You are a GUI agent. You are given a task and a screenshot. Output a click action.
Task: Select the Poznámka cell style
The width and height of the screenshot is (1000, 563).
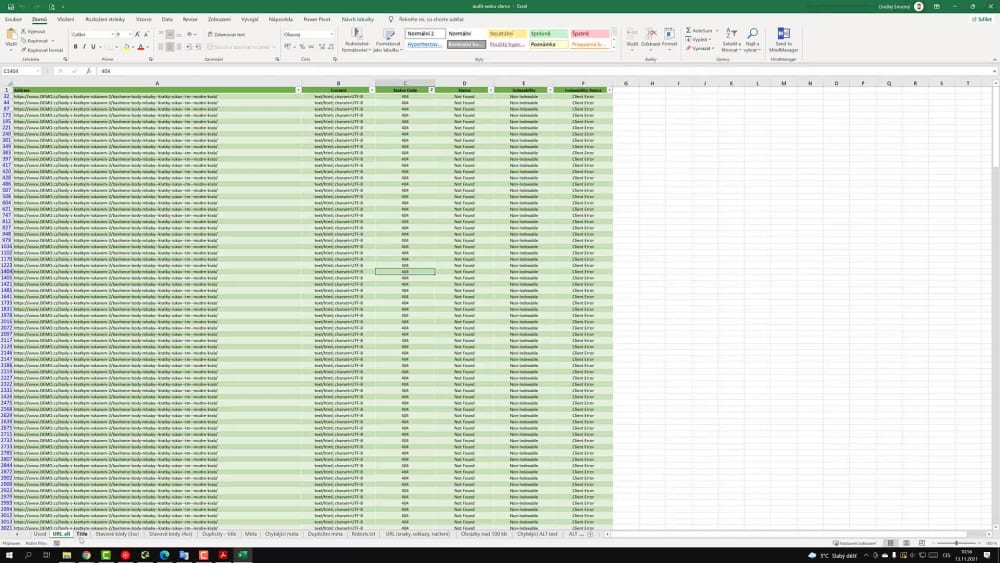point(548,44)
